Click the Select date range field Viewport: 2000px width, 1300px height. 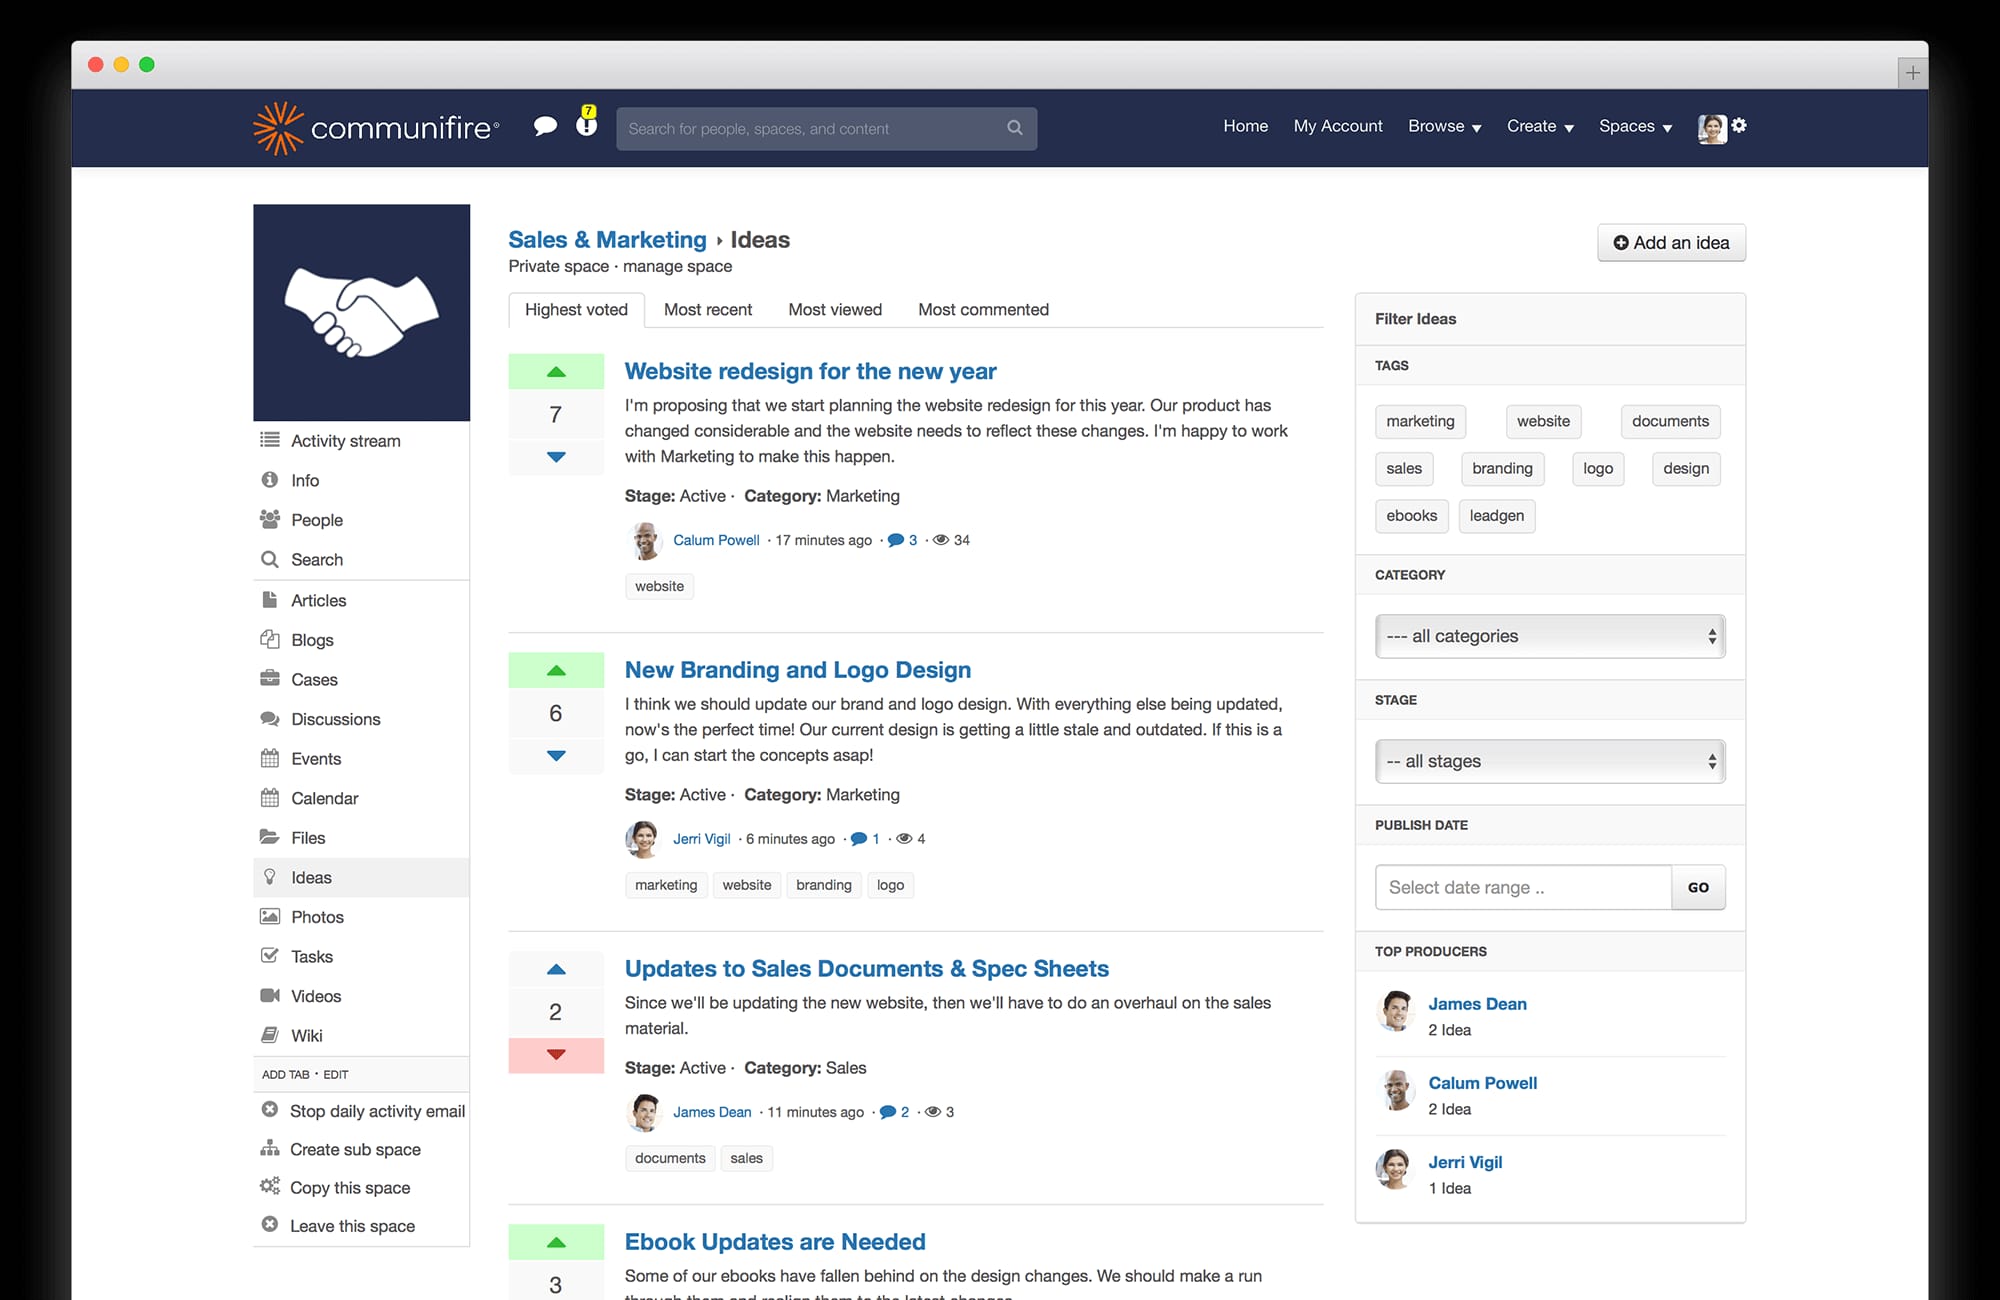[x=1523, y=887]
